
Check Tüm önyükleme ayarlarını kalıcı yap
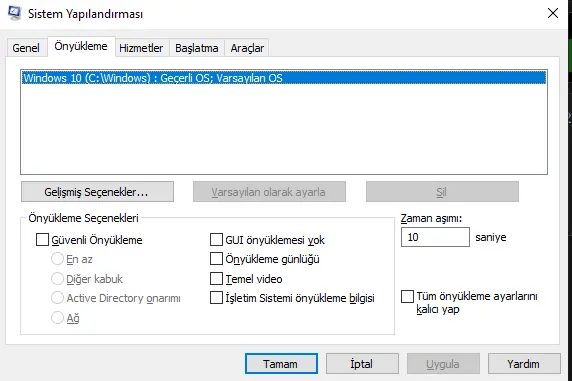(x=407, y=296)
